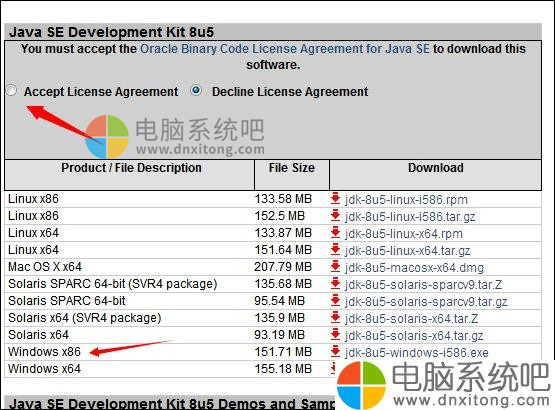Click the Download column header
This screenshot has width=555, height=410.
436,168
